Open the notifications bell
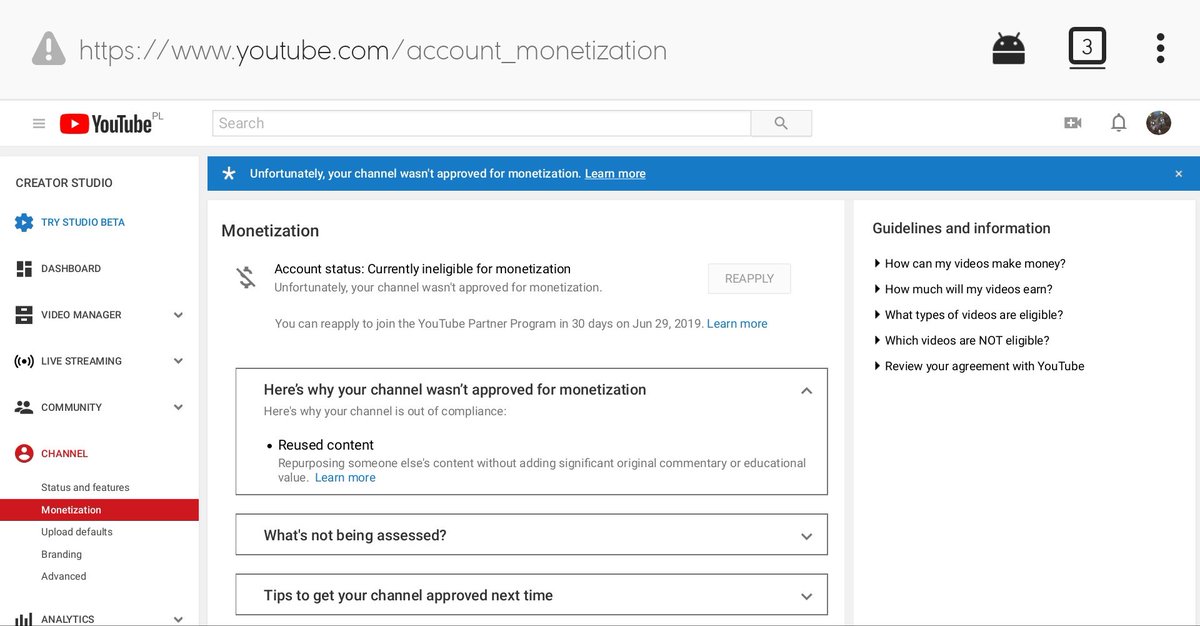1200x626 pixels. tap(1119, 123)
